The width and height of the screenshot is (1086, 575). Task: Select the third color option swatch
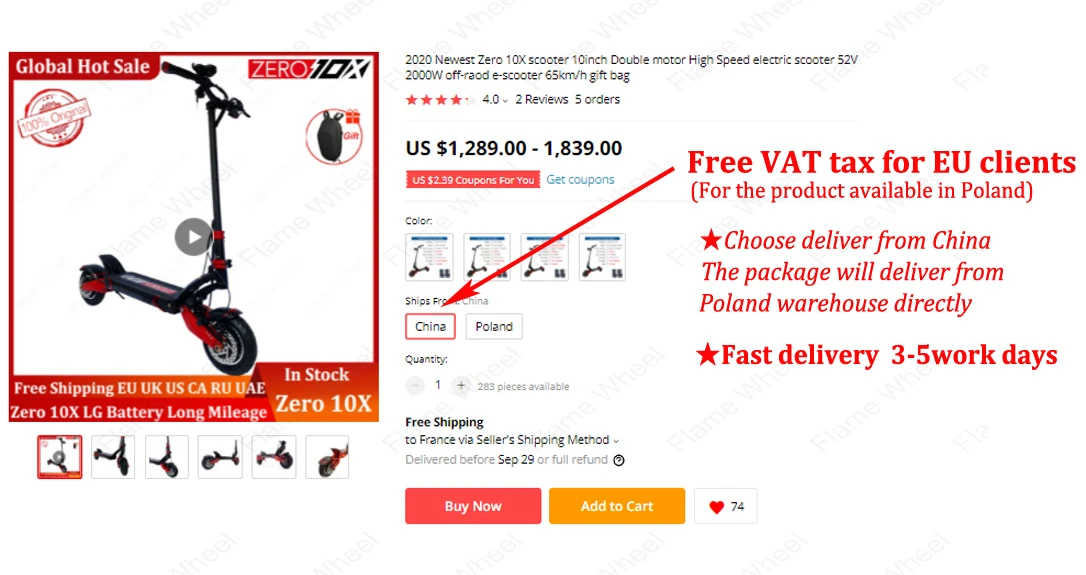(x=544, y=257)
